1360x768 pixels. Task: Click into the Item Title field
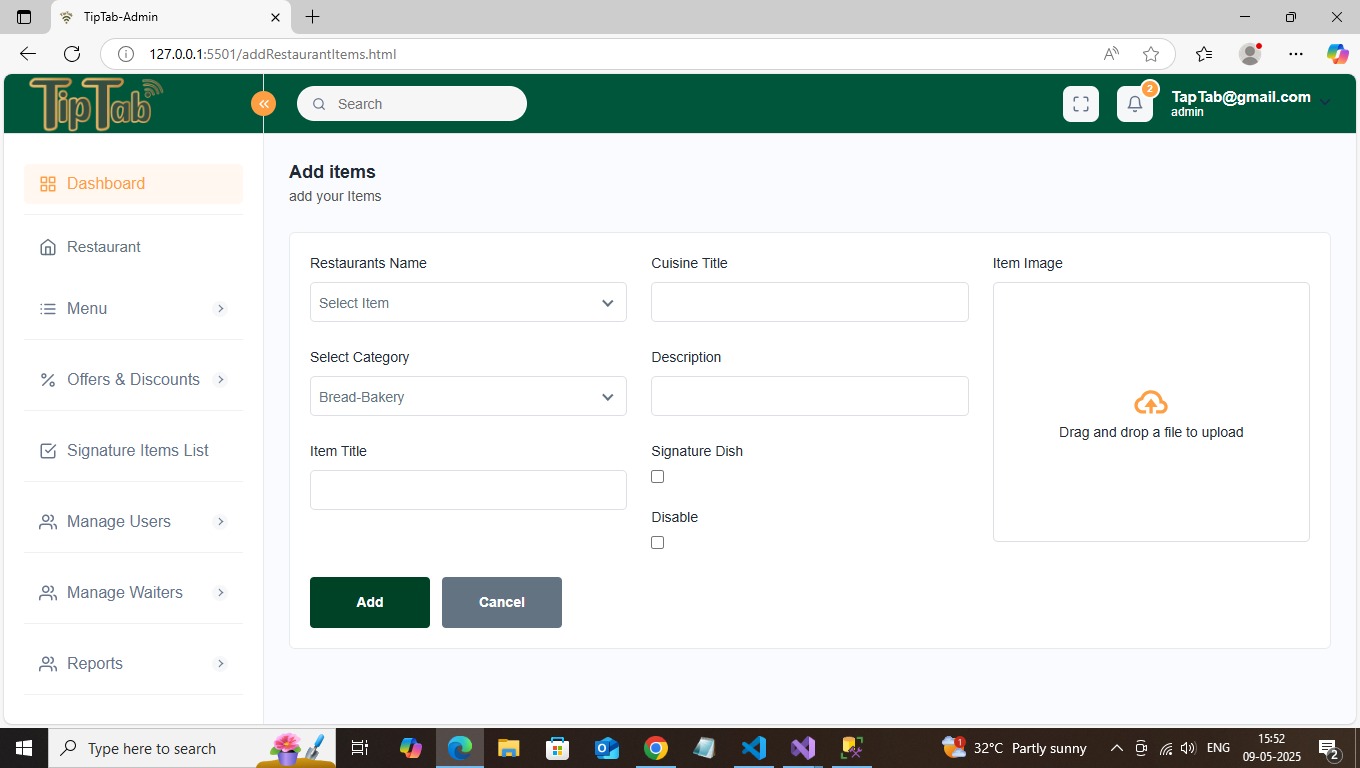[468, 491]
